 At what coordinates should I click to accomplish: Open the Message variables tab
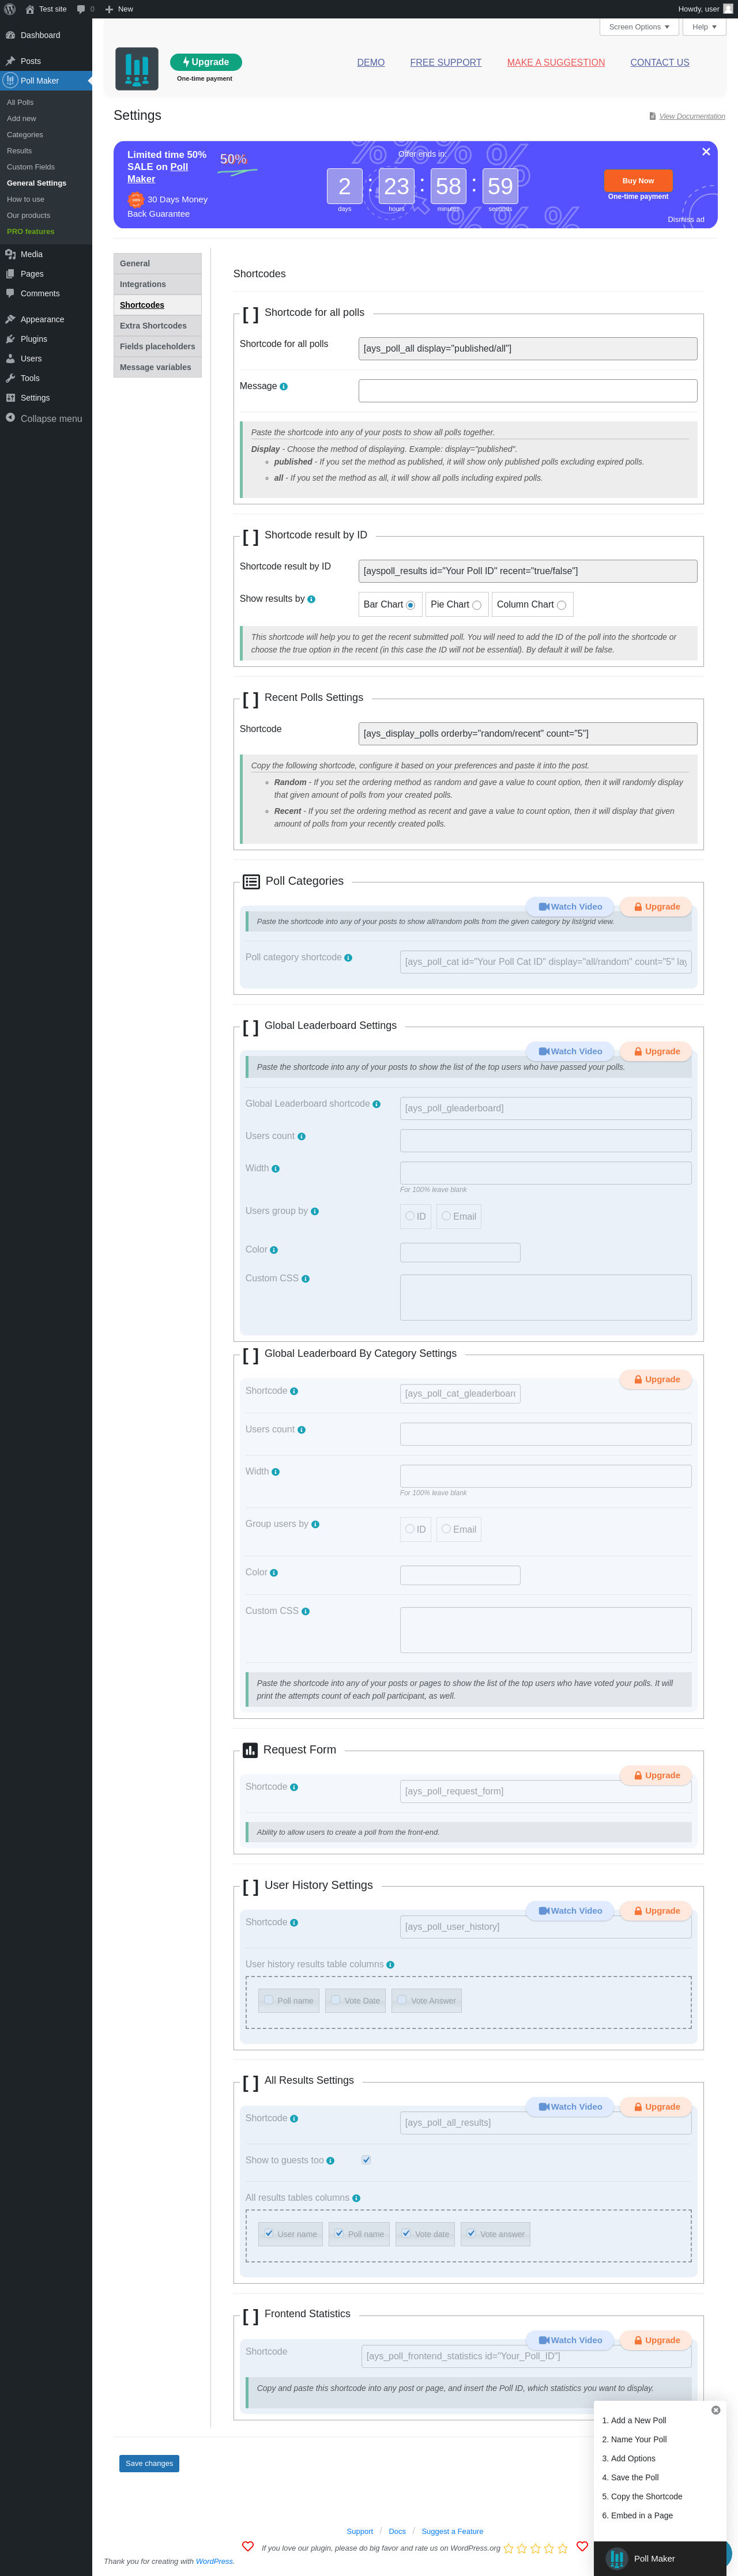pyautogui.click(x=157, y=367)
